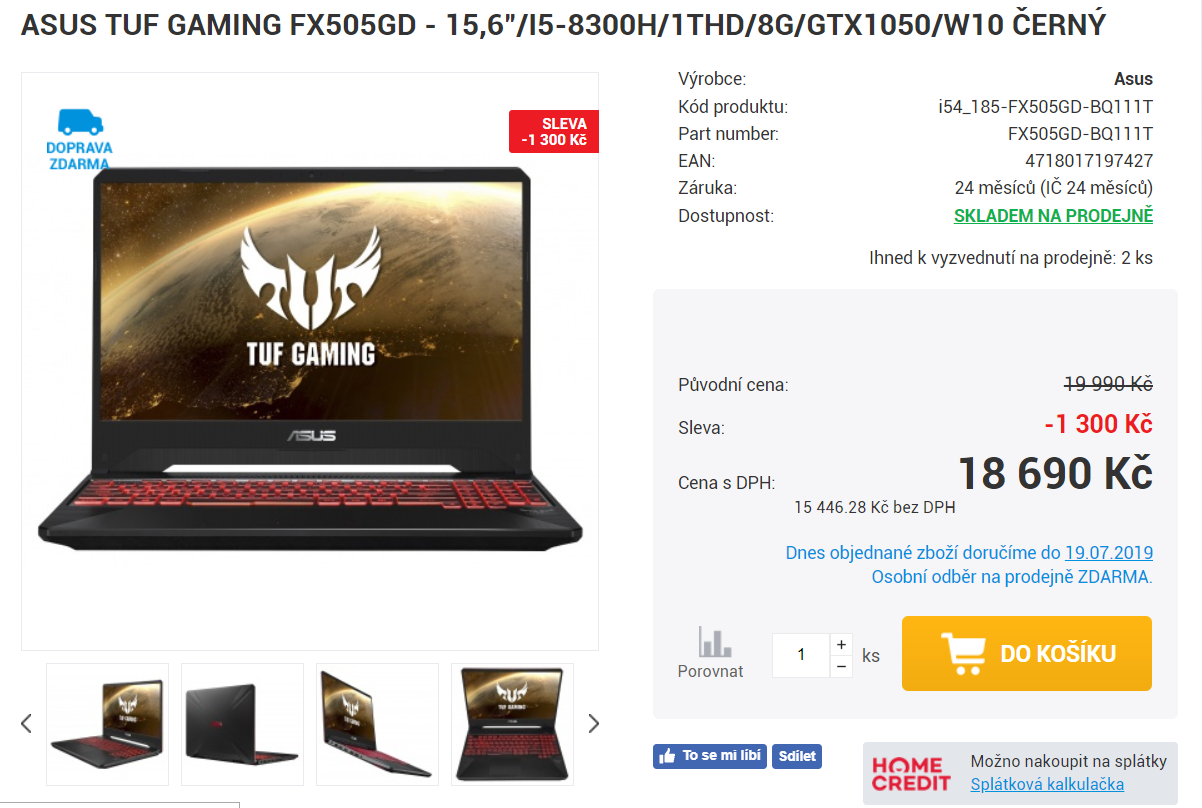Increase quantity with the plus button
This screenshot has height=808, width=1202.
pos(842,645)
